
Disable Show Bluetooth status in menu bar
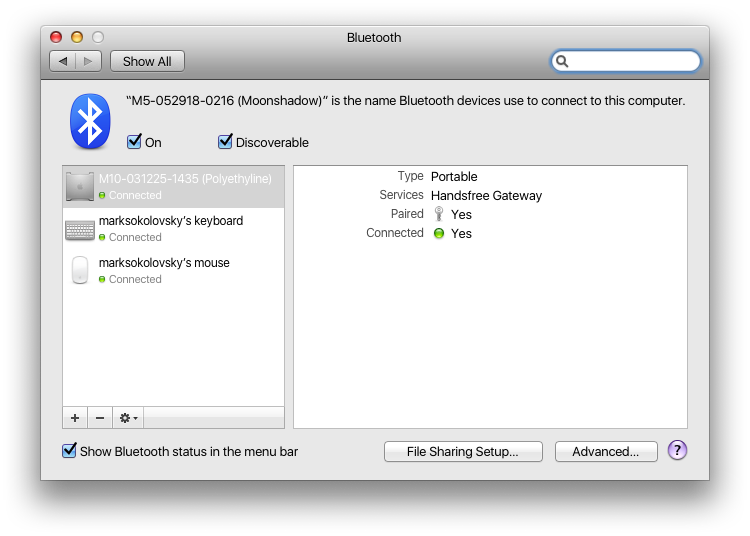point(69,451)
